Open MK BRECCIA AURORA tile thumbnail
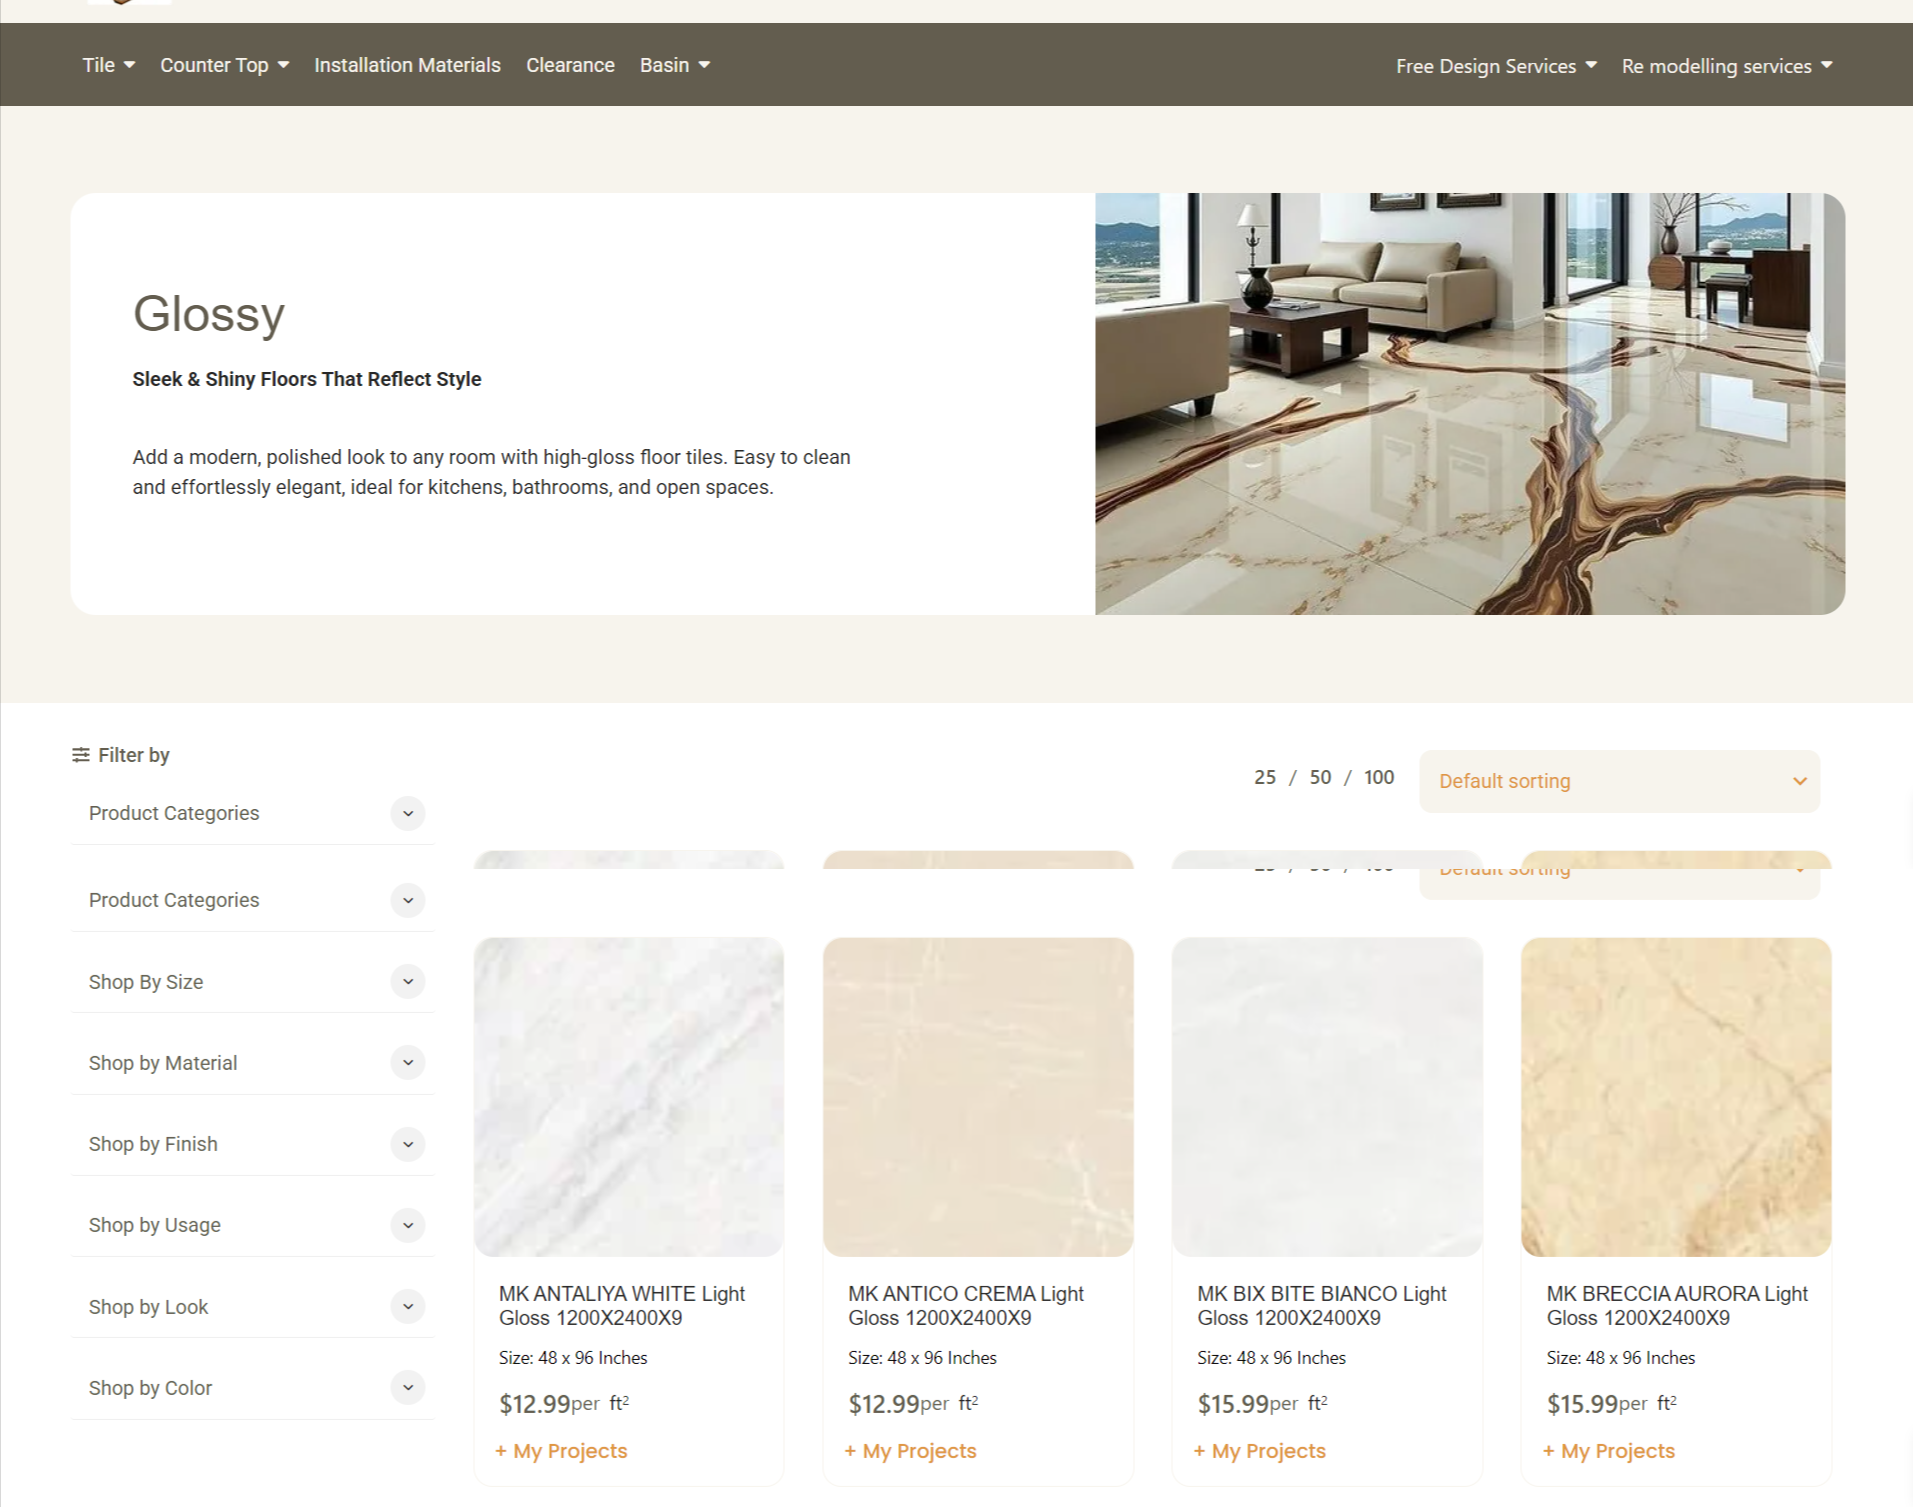The width and height of the screenshot is (1913, 1507). 1675,1096
